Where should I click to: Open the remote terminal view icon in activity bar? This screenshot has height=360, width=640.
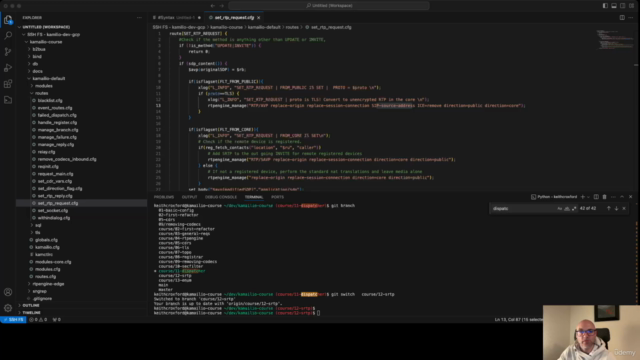(x=8, y=100)
